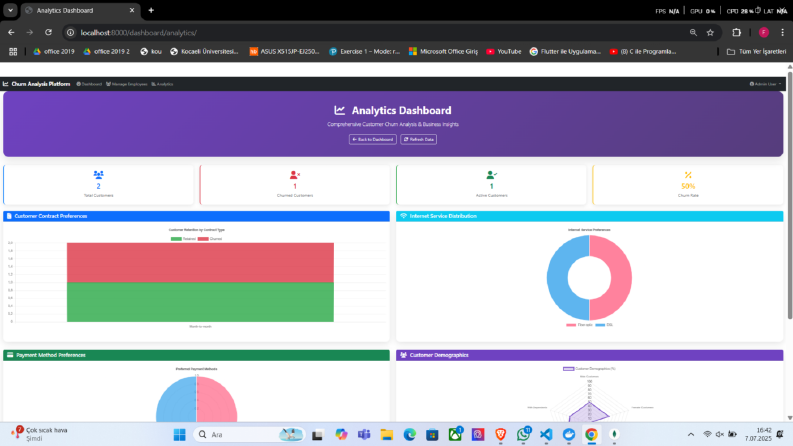
Task: Click the card icon in Payment Method Preferences header
Action: (x=10, y=355)
